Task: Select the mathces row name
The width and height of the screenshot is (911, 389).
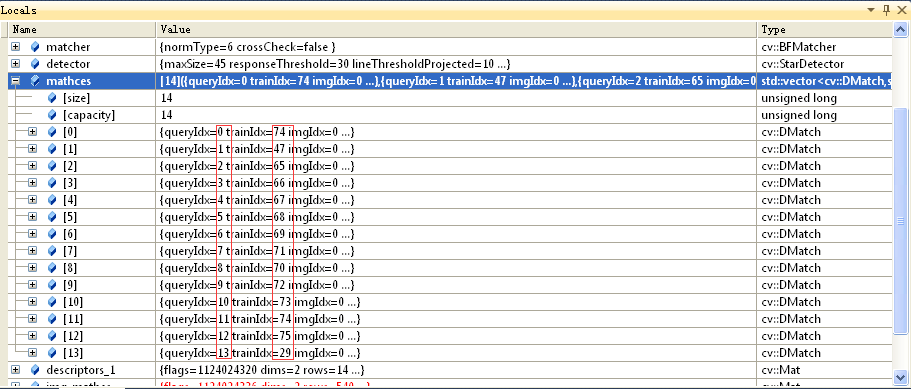Action: (69, 81)
